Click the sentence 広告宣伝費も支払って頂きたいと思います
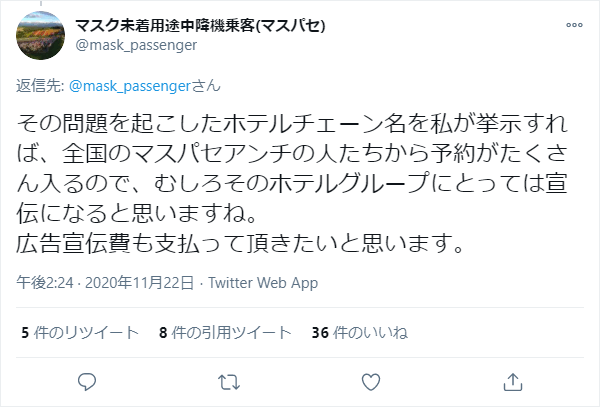 [x=240, y=243]
